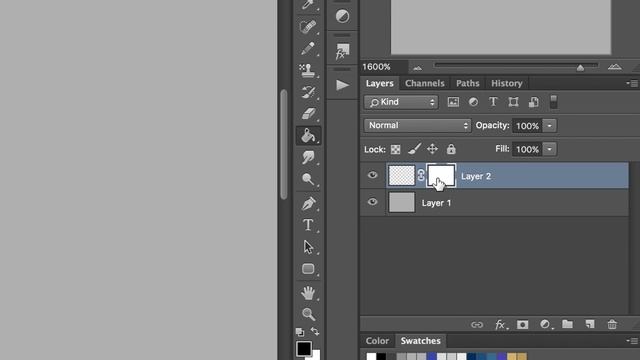The height and width of the screenshot is (360, 640).
Task: Toggle lock position
Action: (432, 149)
